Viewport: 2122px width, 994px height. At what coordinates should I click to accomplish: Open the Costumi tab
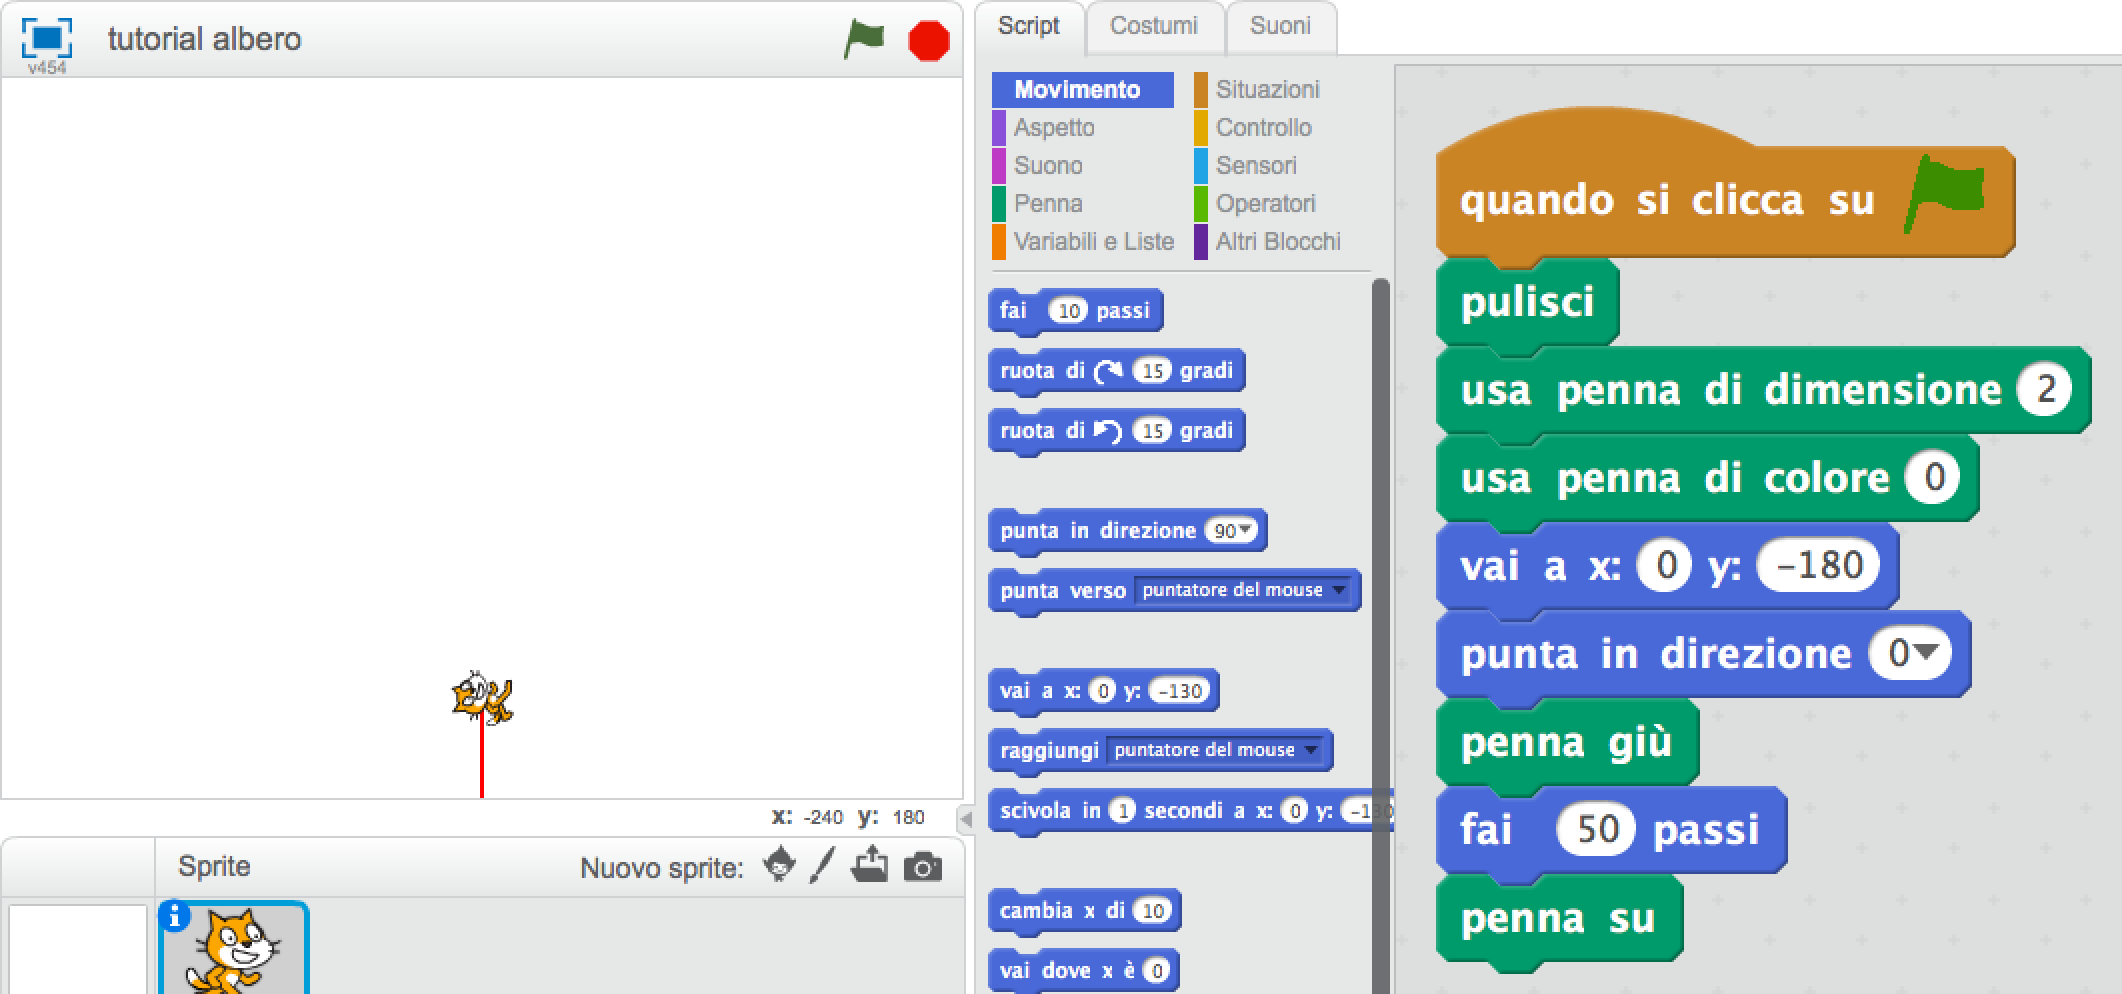tap(1153, 26)
